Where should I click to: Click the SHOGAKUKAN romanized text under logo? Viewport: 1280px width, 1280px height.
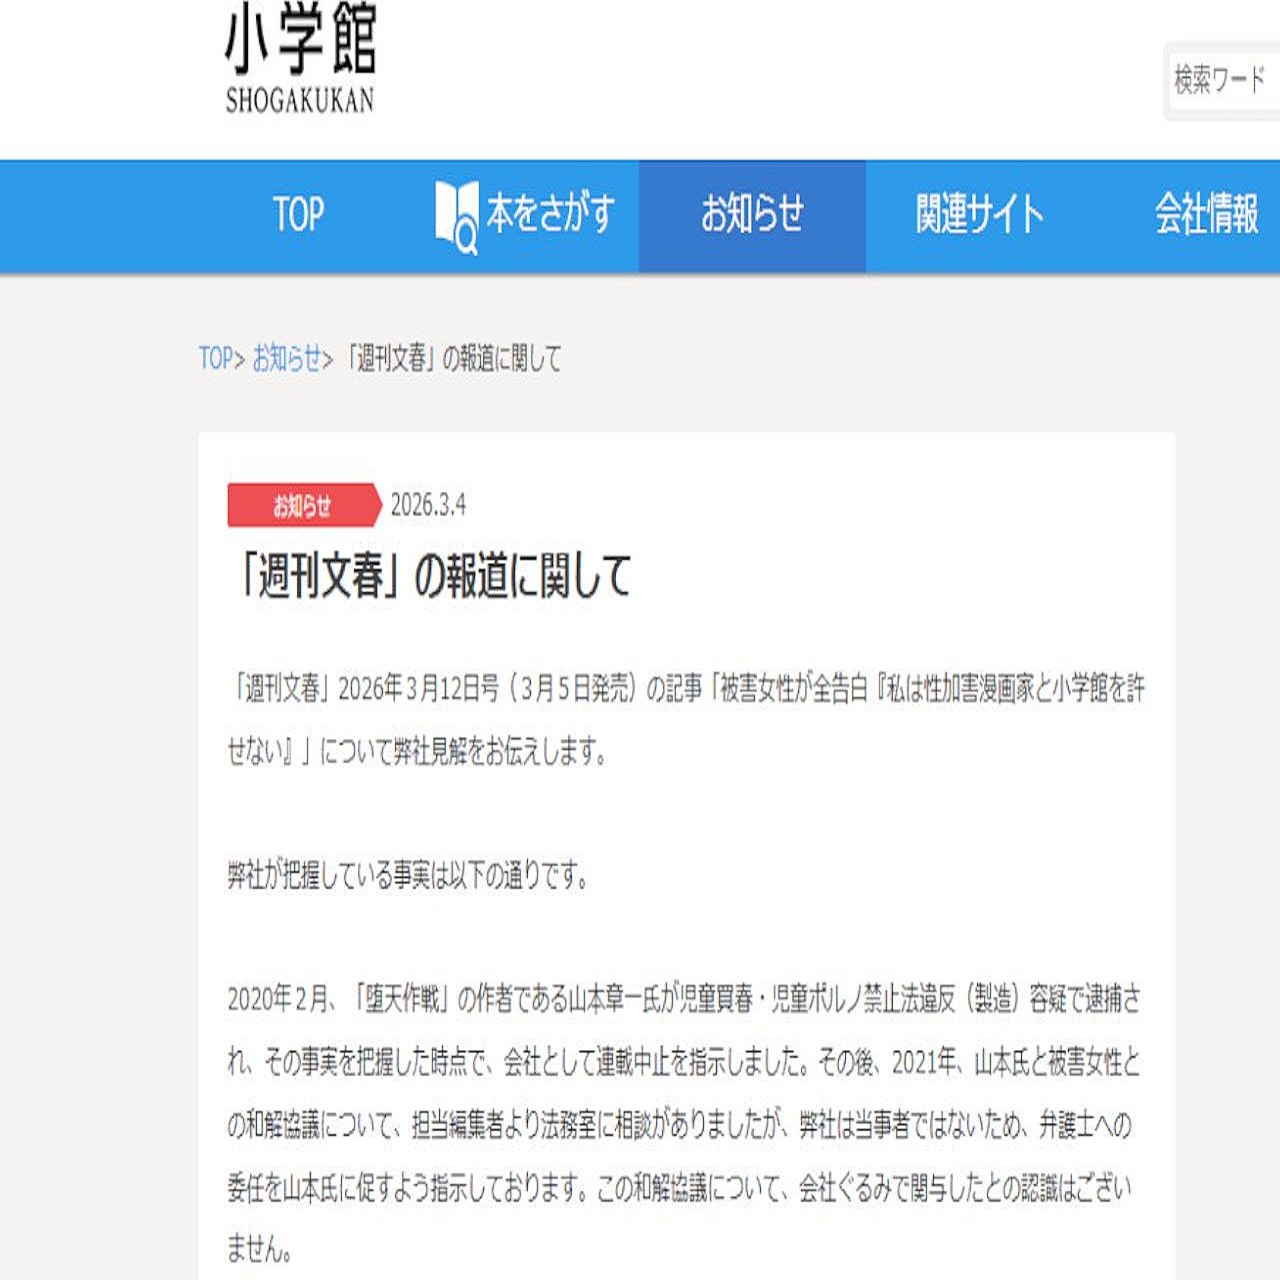click(x=300, y=100)
